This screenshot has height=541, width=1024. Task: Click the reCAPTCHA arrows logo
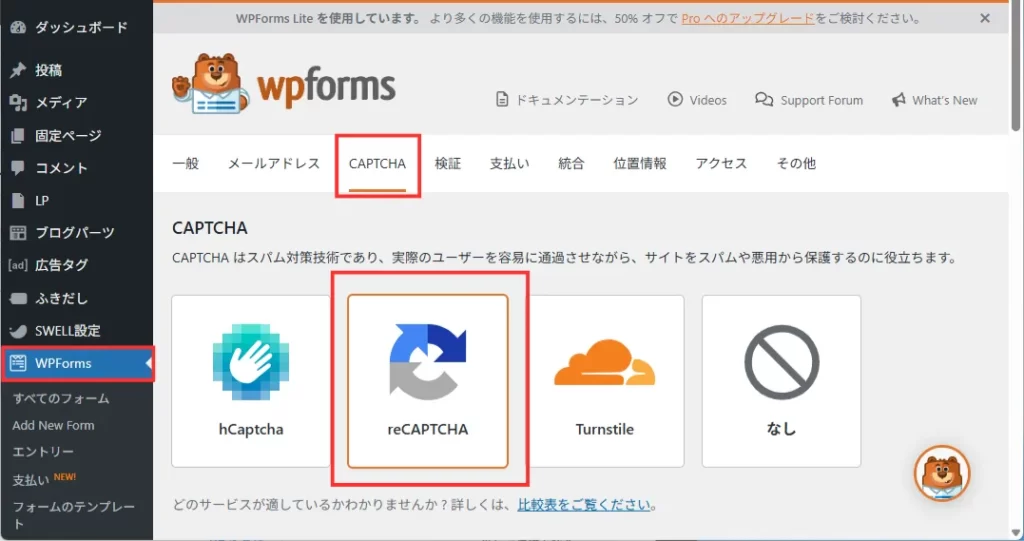tap(428, 361)
